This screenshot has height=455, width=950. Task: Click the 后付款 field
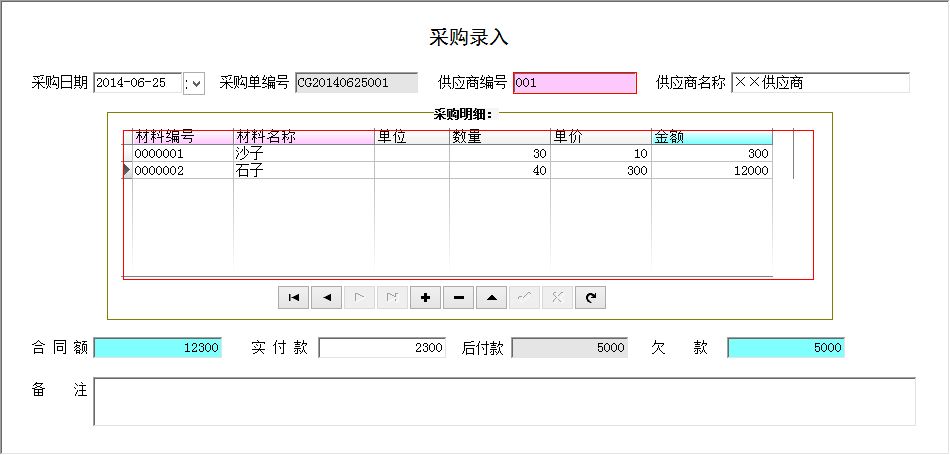570,348
